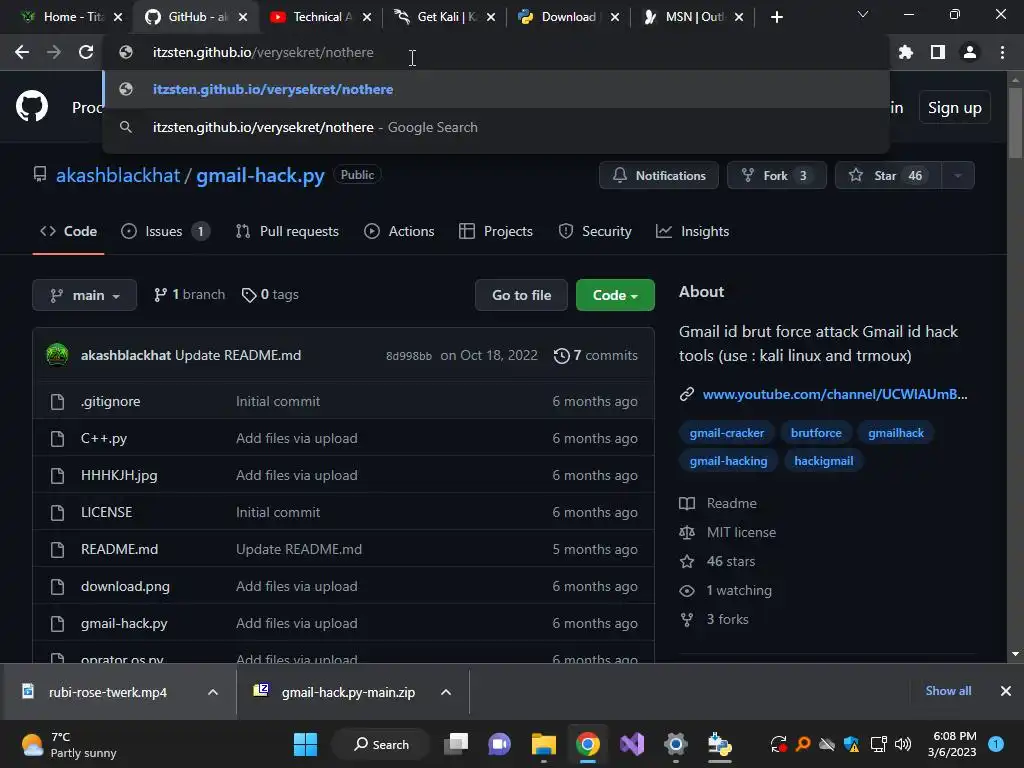View the 1 branch link
Viewport: 1024px width, 768px height.
[189, 295]
